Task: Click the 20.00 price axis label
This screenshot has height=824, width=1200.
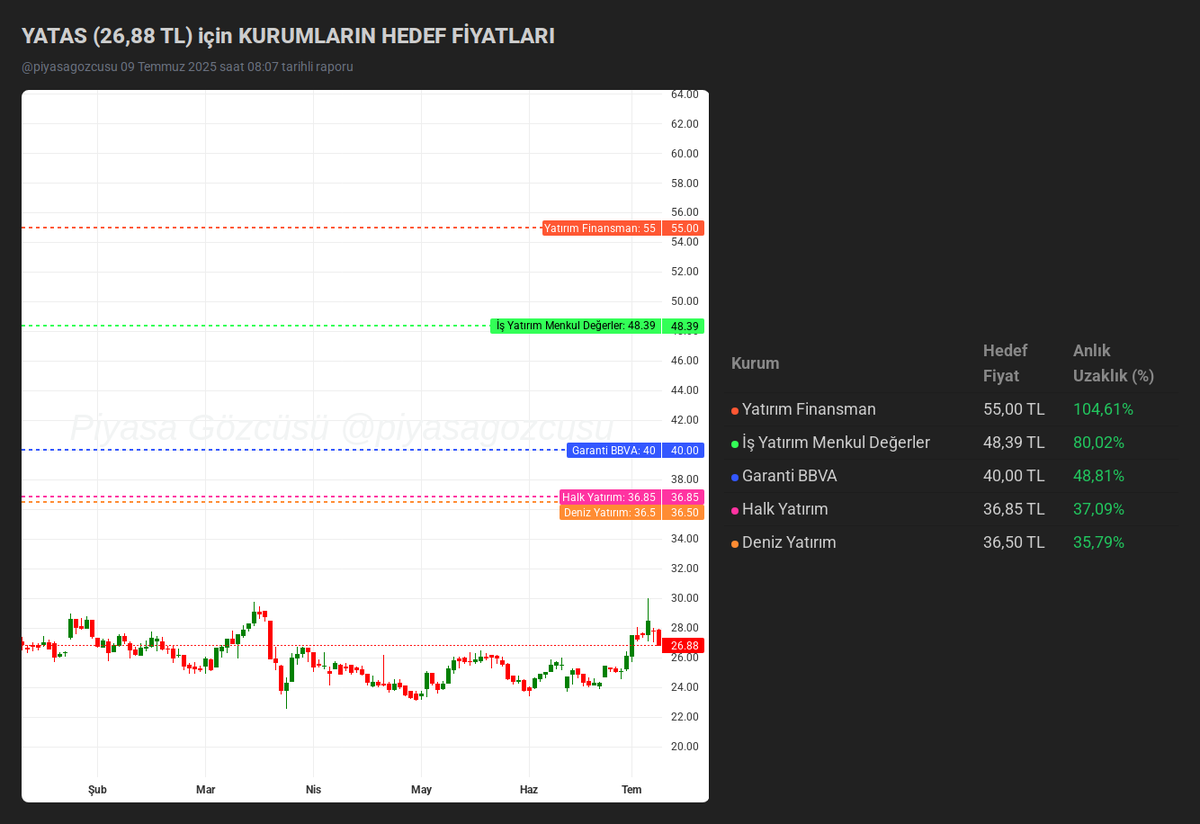Action: (684, 746)
